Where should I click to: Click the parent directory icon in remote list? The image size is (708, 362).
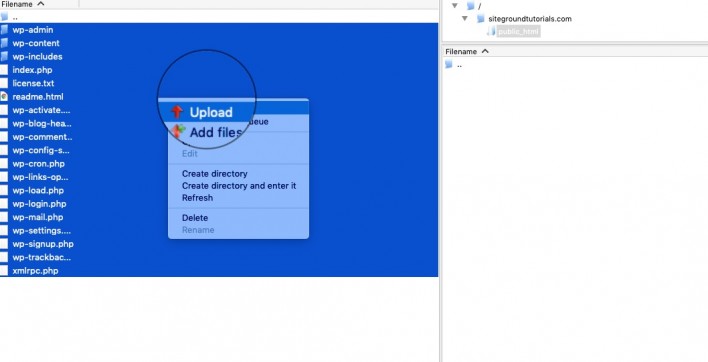[x=448, y=65]
